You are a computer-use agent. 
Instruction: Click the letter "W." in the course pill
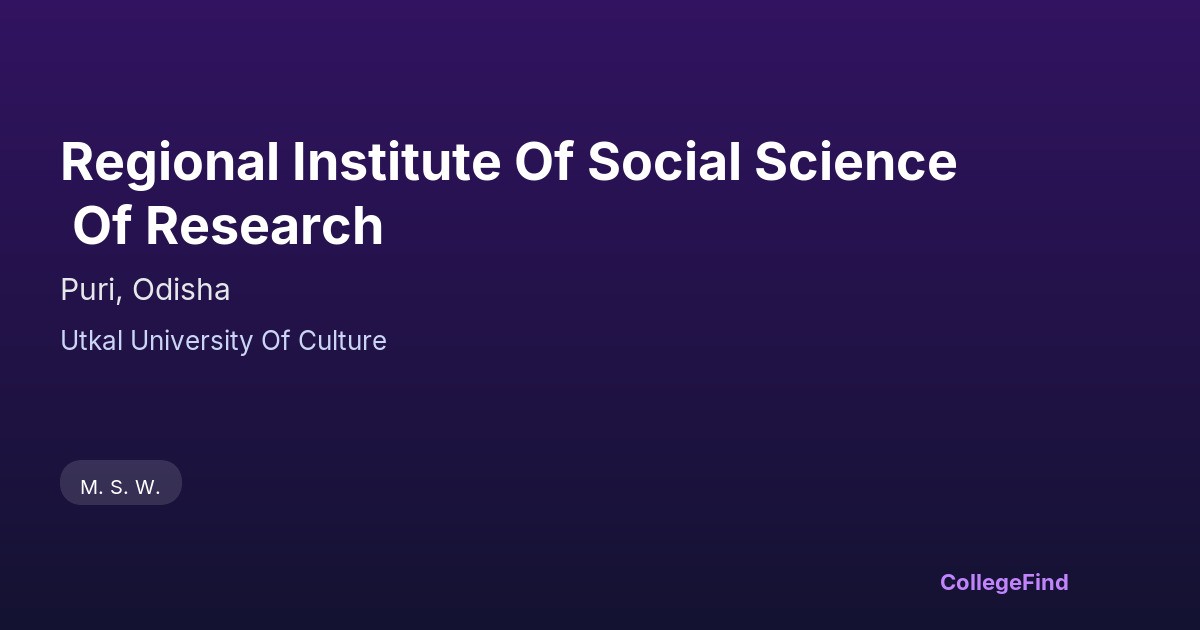148,487
